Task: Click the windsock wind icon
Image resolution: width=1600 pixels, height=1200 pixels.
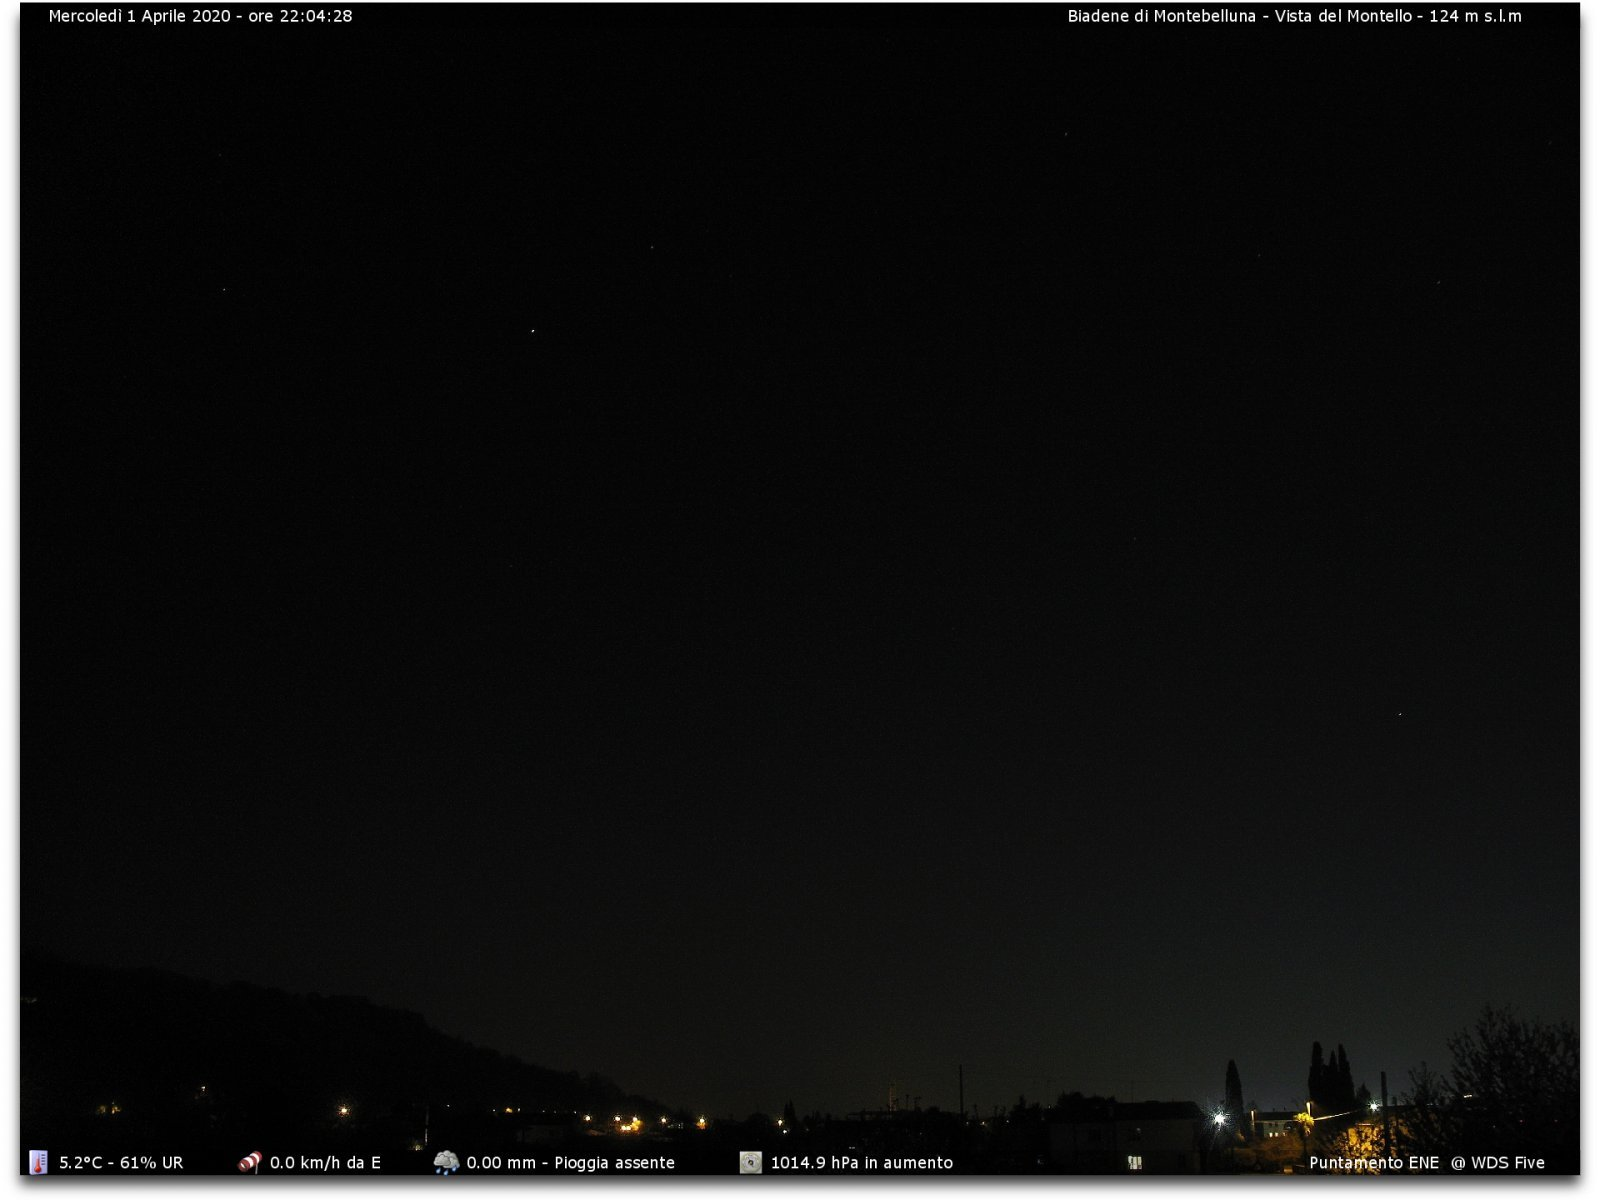Action: [x=249, y=1162]
